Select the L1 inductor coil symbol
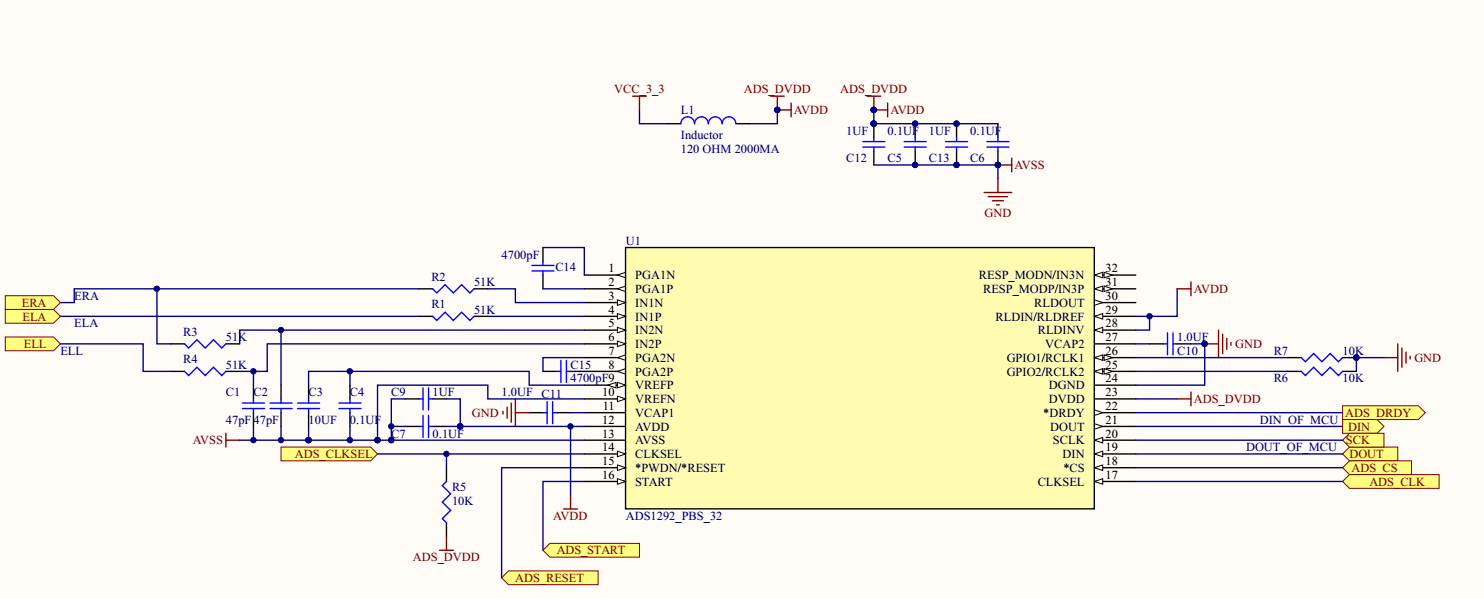The image size is (1484, 599). pyautogui.click(x=708, y=120)
